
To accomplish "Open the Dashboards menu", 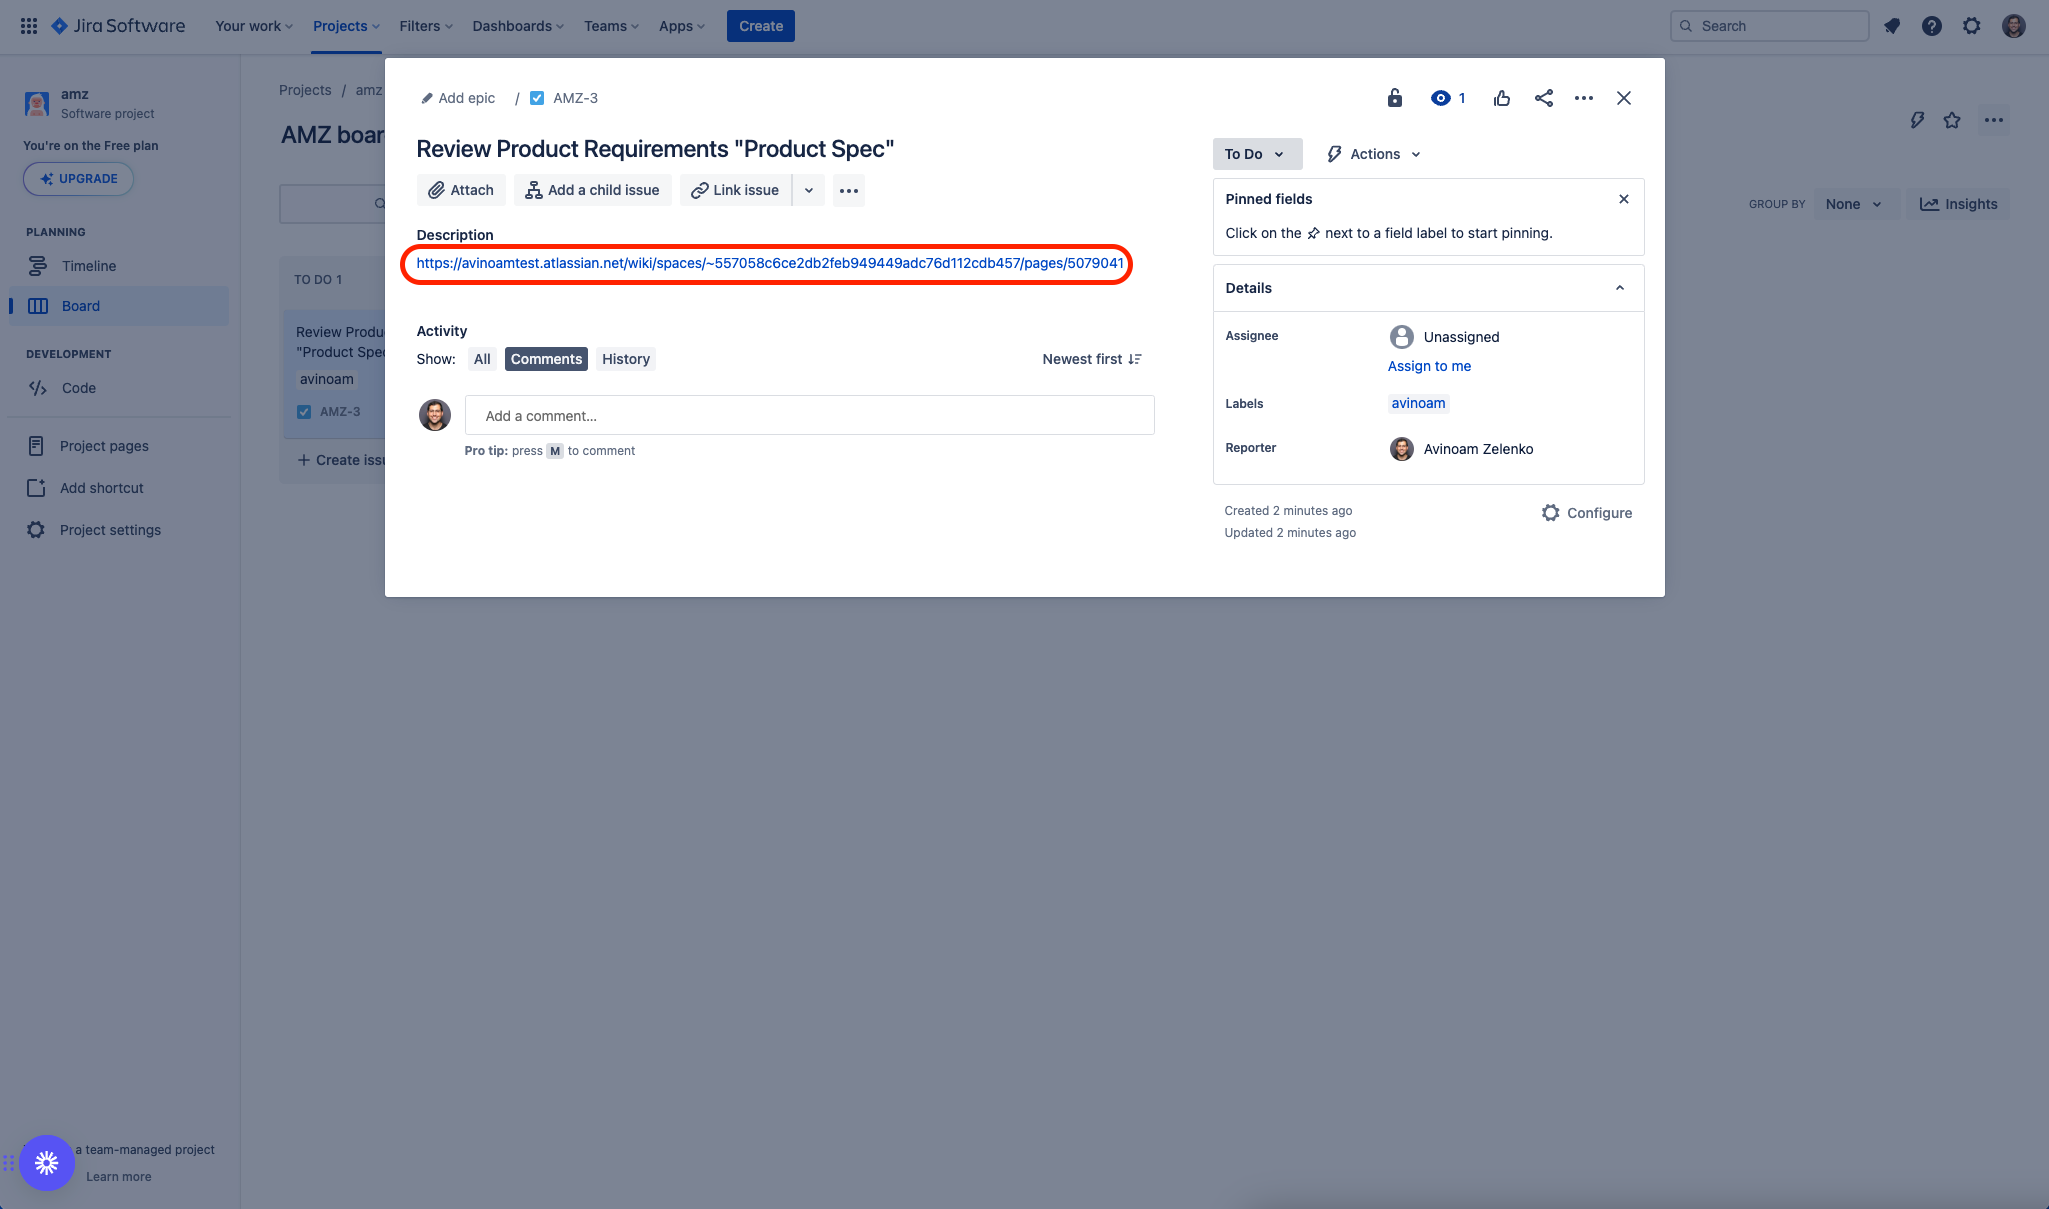I will 517,26.
